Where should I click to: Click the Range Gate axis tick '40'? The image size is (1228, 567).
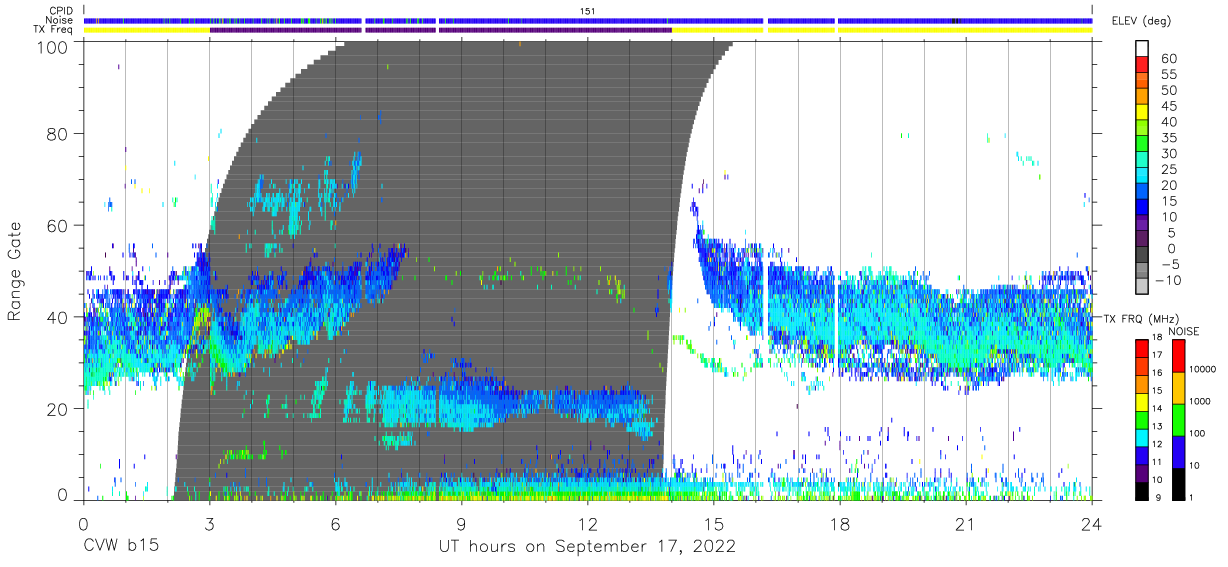[x=58, y=318]
